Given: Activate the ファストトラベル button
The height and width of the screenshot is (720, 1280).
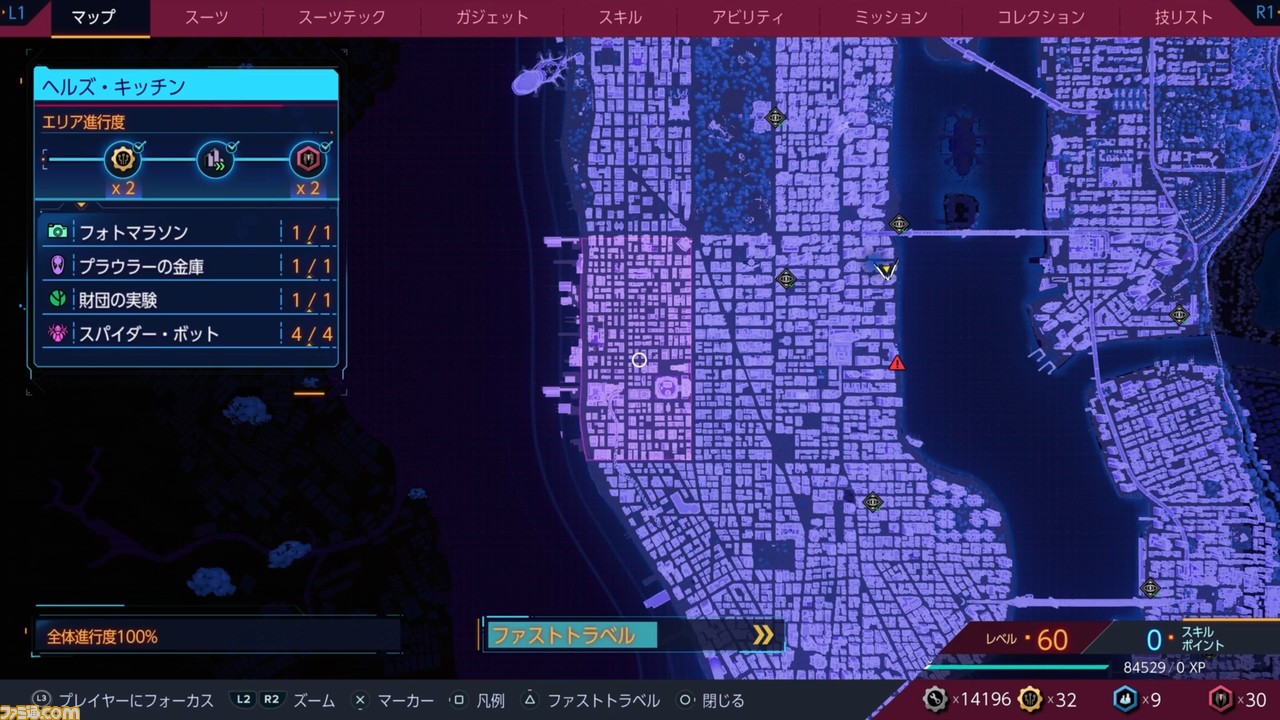Looking at the screenshot, I should point(633,635).
